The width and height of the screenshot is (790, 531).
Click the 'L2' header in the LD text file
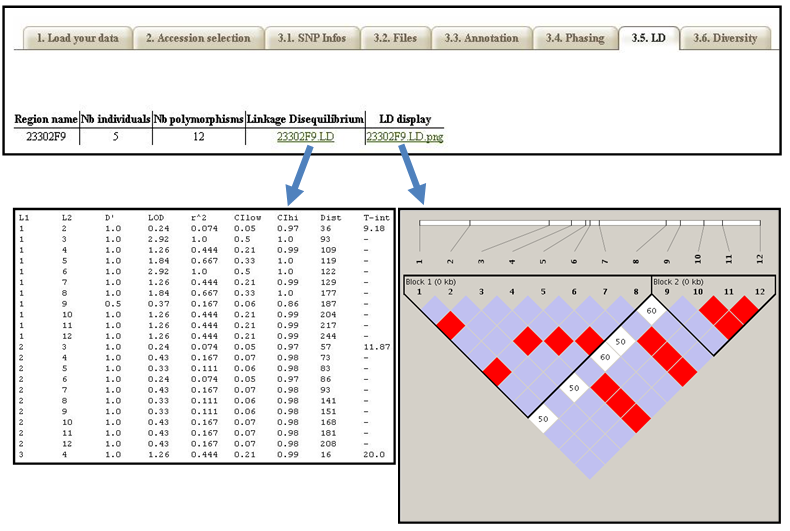67,218
